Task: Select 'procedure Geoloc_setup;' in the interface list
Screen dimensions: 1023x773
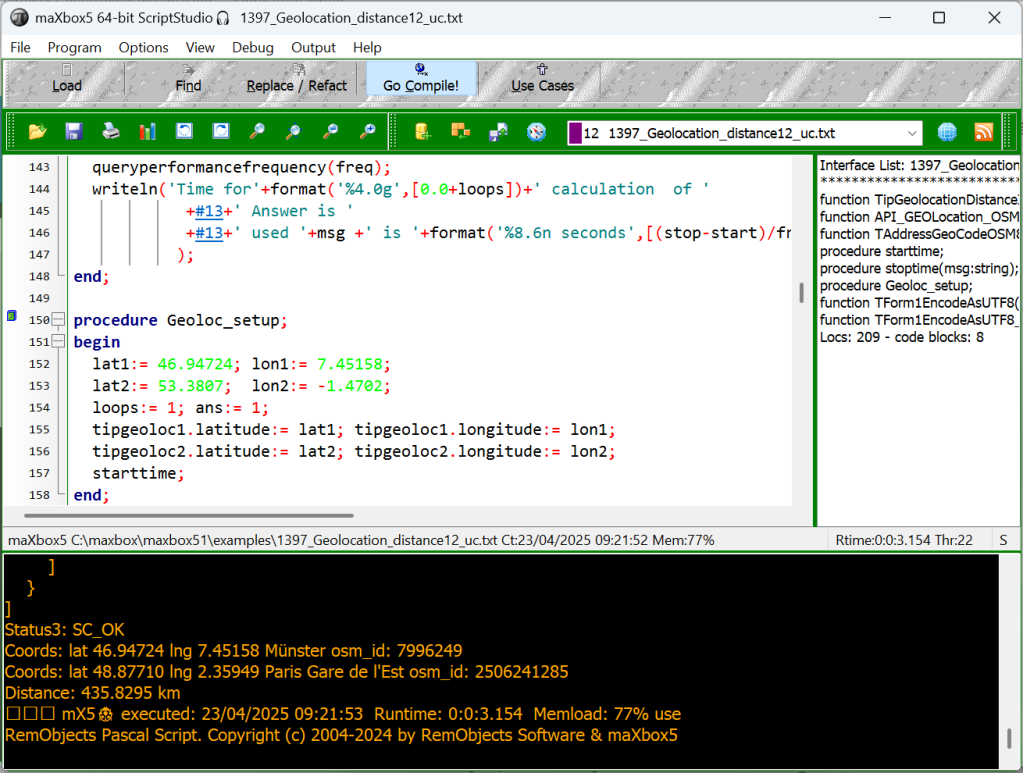Action: [x=896, y=286]
